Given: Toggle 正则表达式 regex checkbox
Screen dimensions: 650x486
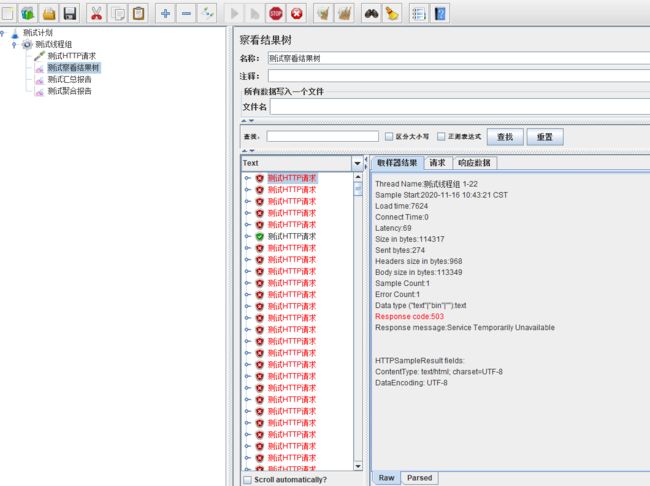Looking at the screenshot, I should (441, 136).
